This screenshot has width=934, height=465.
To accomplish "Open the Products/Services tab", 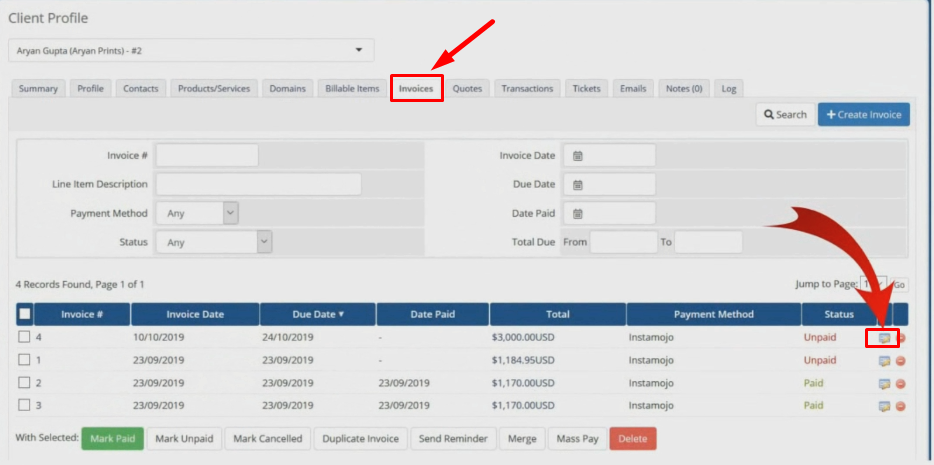I will pos(214,89).
